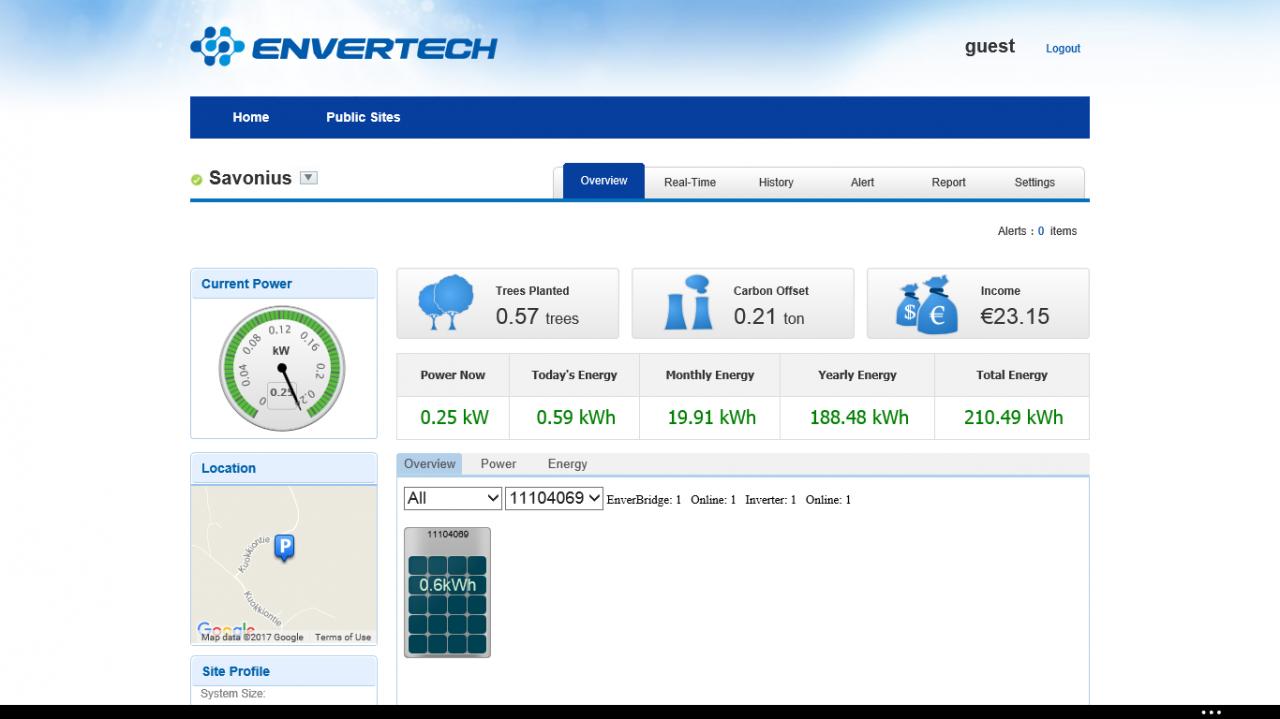Select the Overview tab in the site tab bar
Image resolution: width=1280 pixels, height=719 pixels.
(604, 181)
